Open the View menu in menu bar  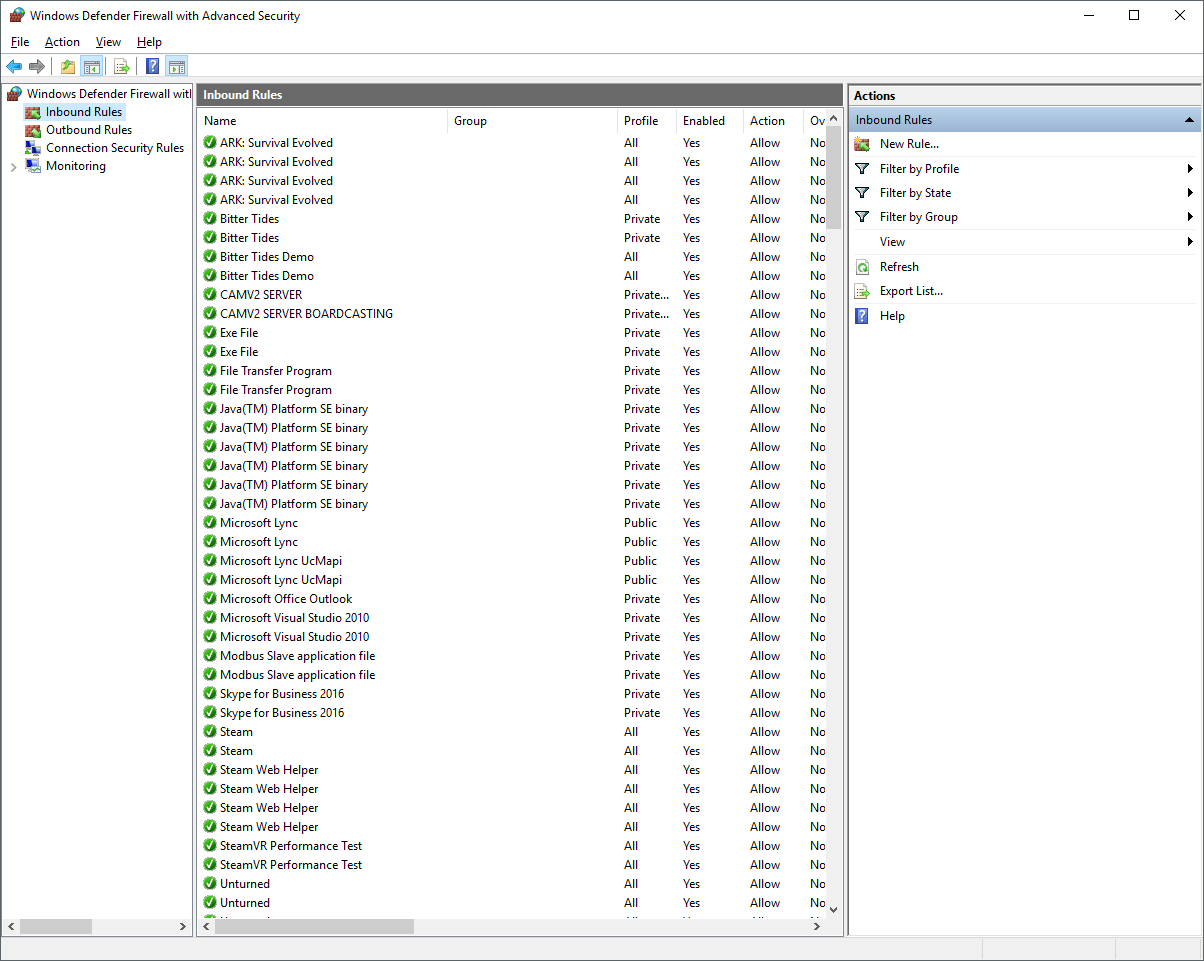point(108,42)
